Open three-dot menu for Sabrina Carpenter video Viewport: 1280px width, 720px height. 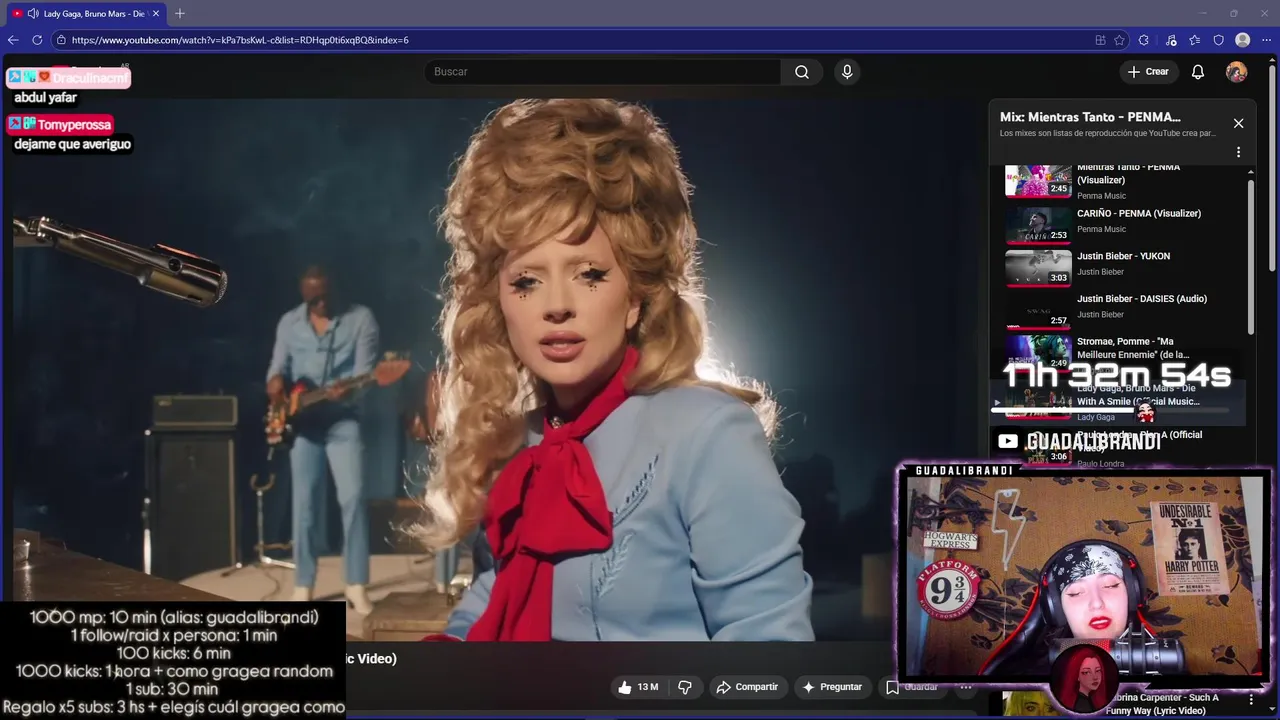tap(1251, 700)
